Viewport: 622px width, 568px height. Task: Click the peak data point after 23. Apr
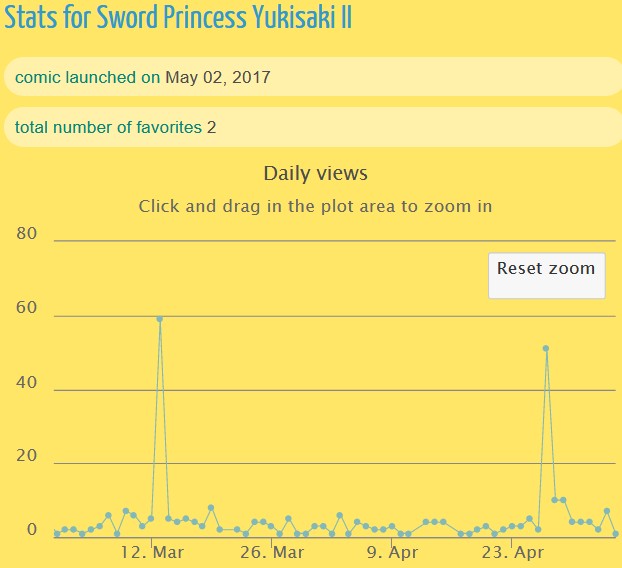[x=546, y=349]
